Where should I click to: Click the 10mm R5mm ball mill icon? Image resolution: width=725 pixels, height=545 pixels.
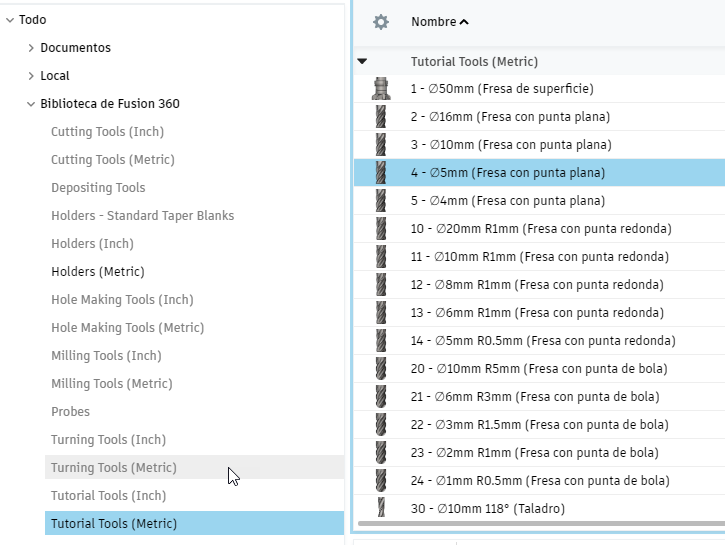point(380,369)
